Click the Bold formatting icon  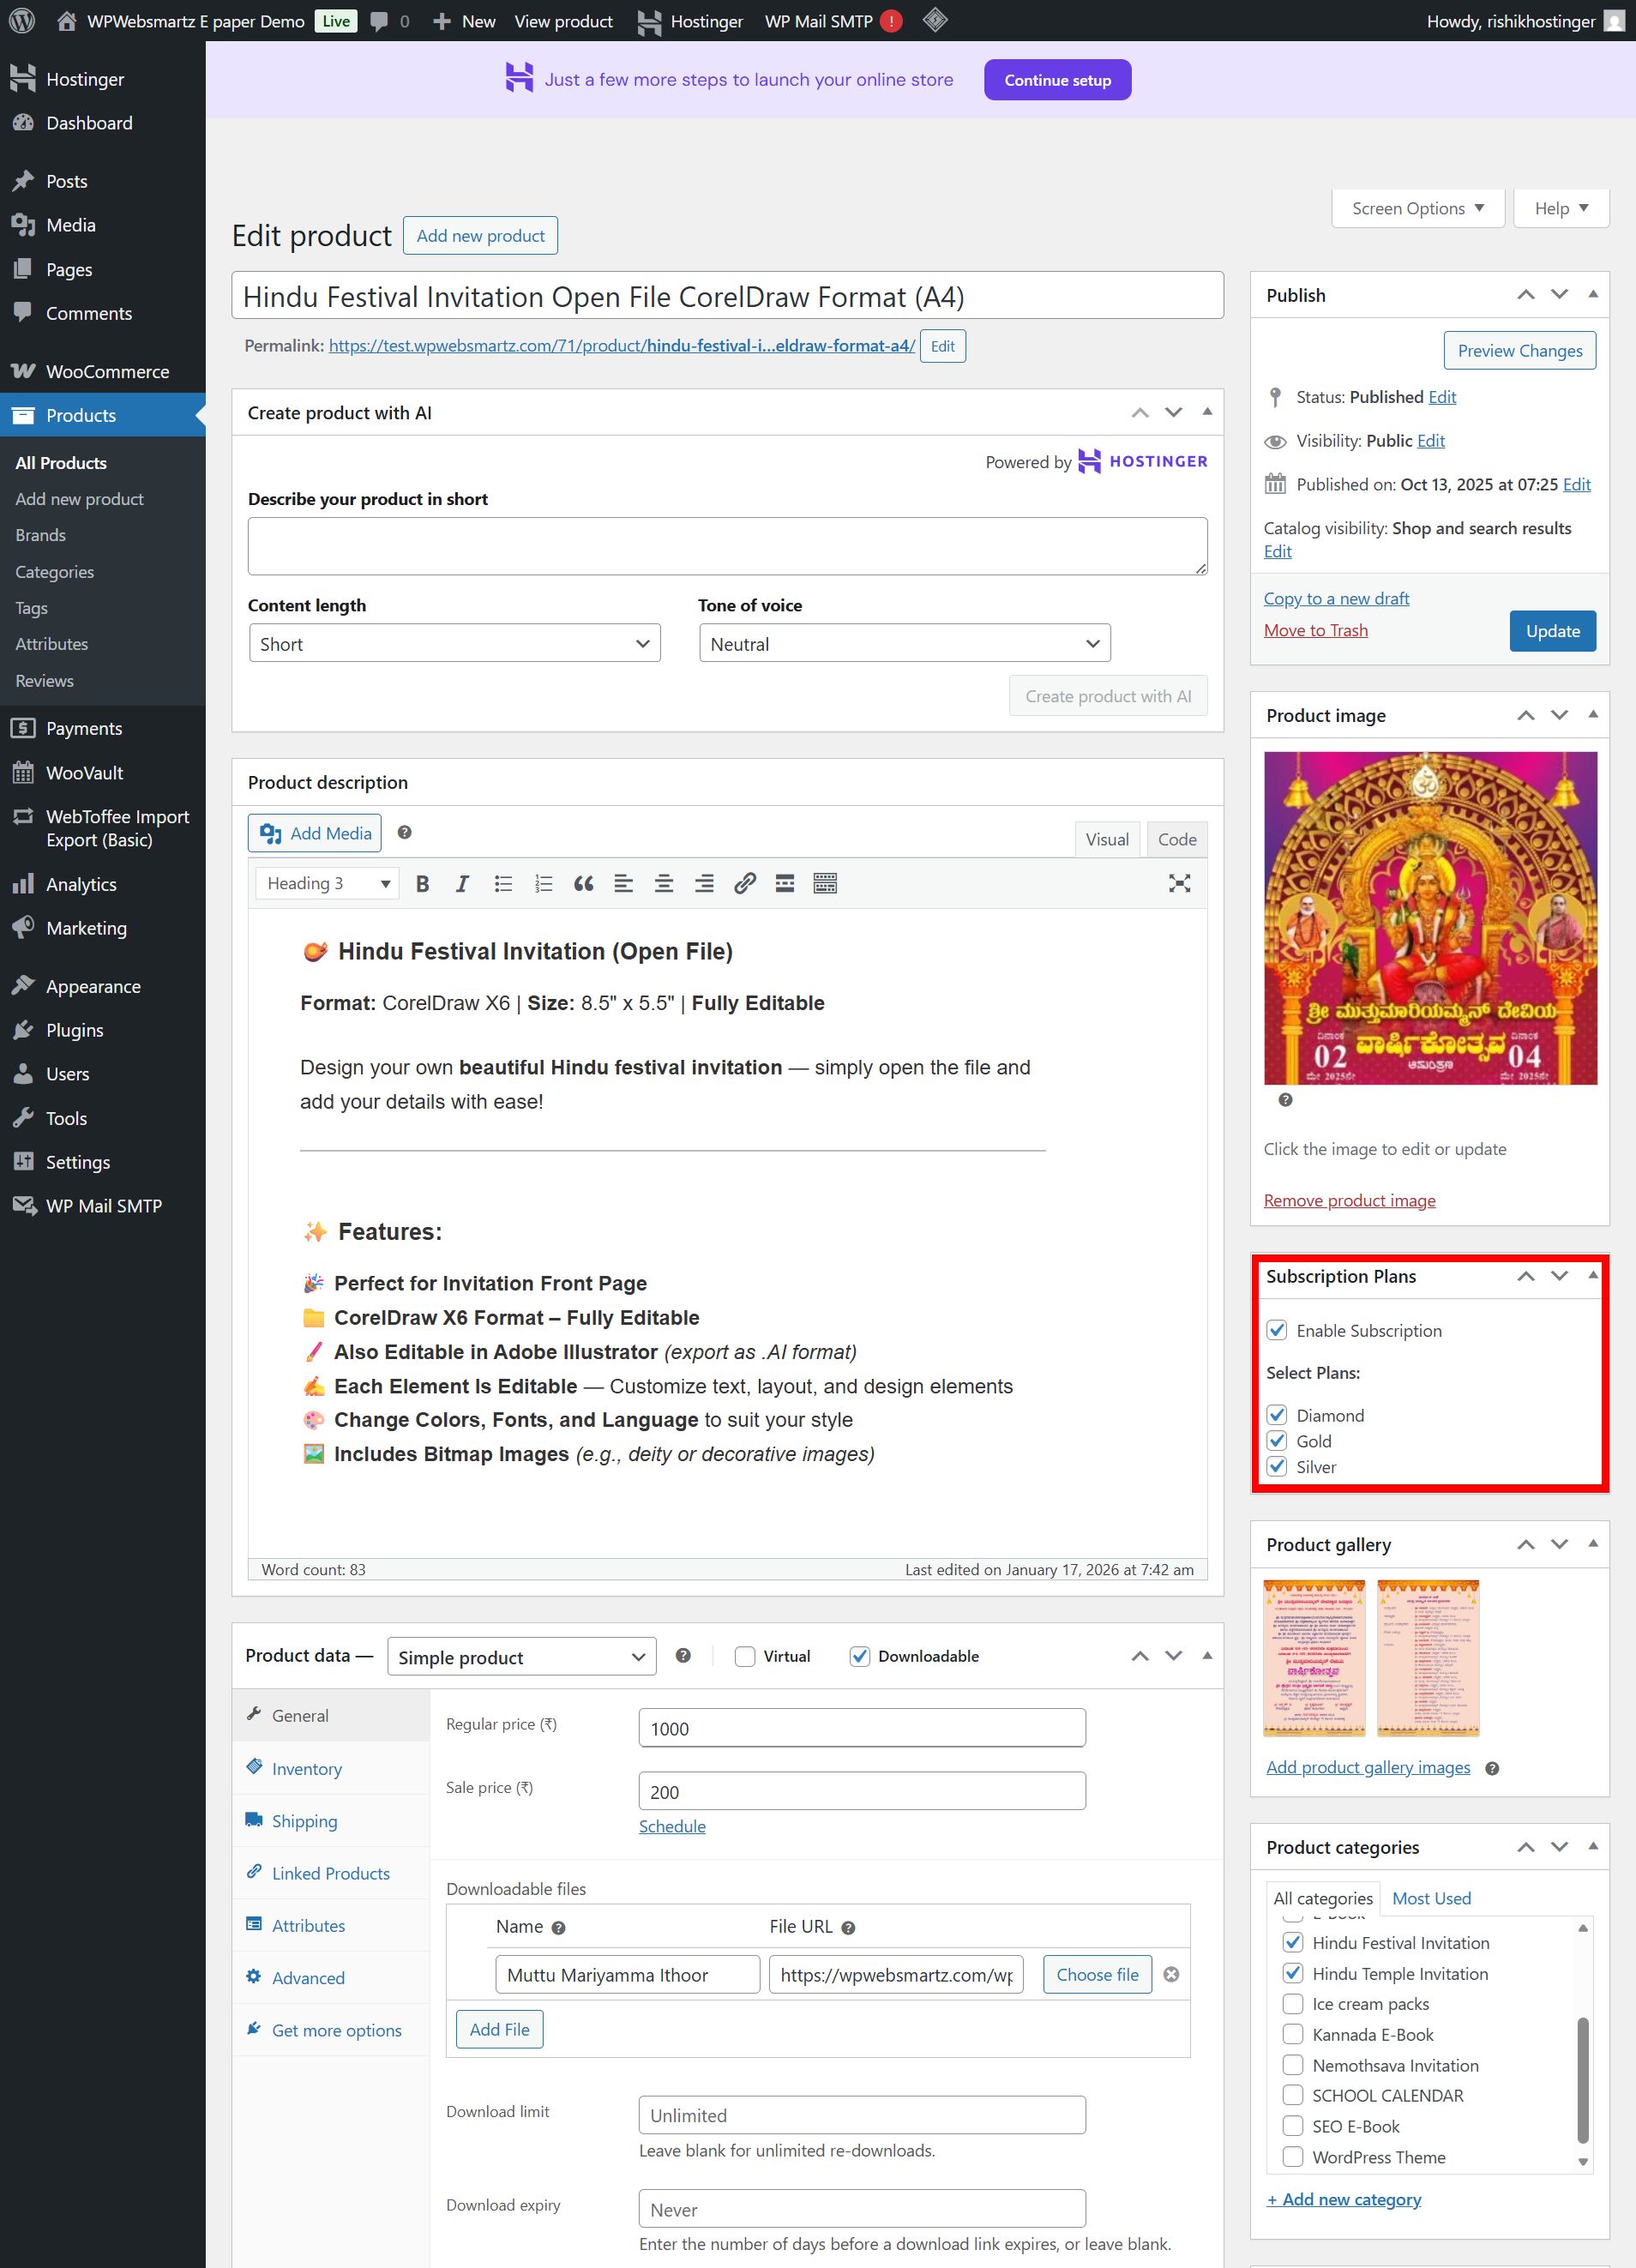[422, 884]
